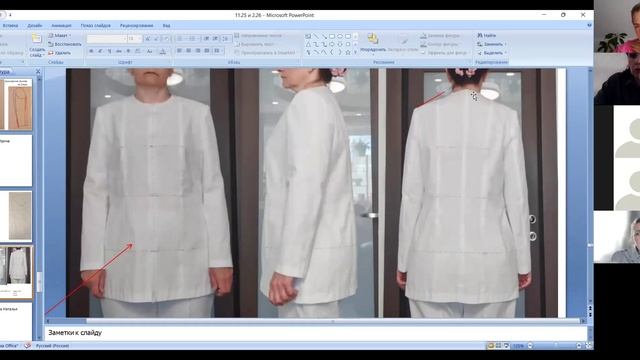Click Заливка фигуры shape fill
640x360 pixels.
440,36
